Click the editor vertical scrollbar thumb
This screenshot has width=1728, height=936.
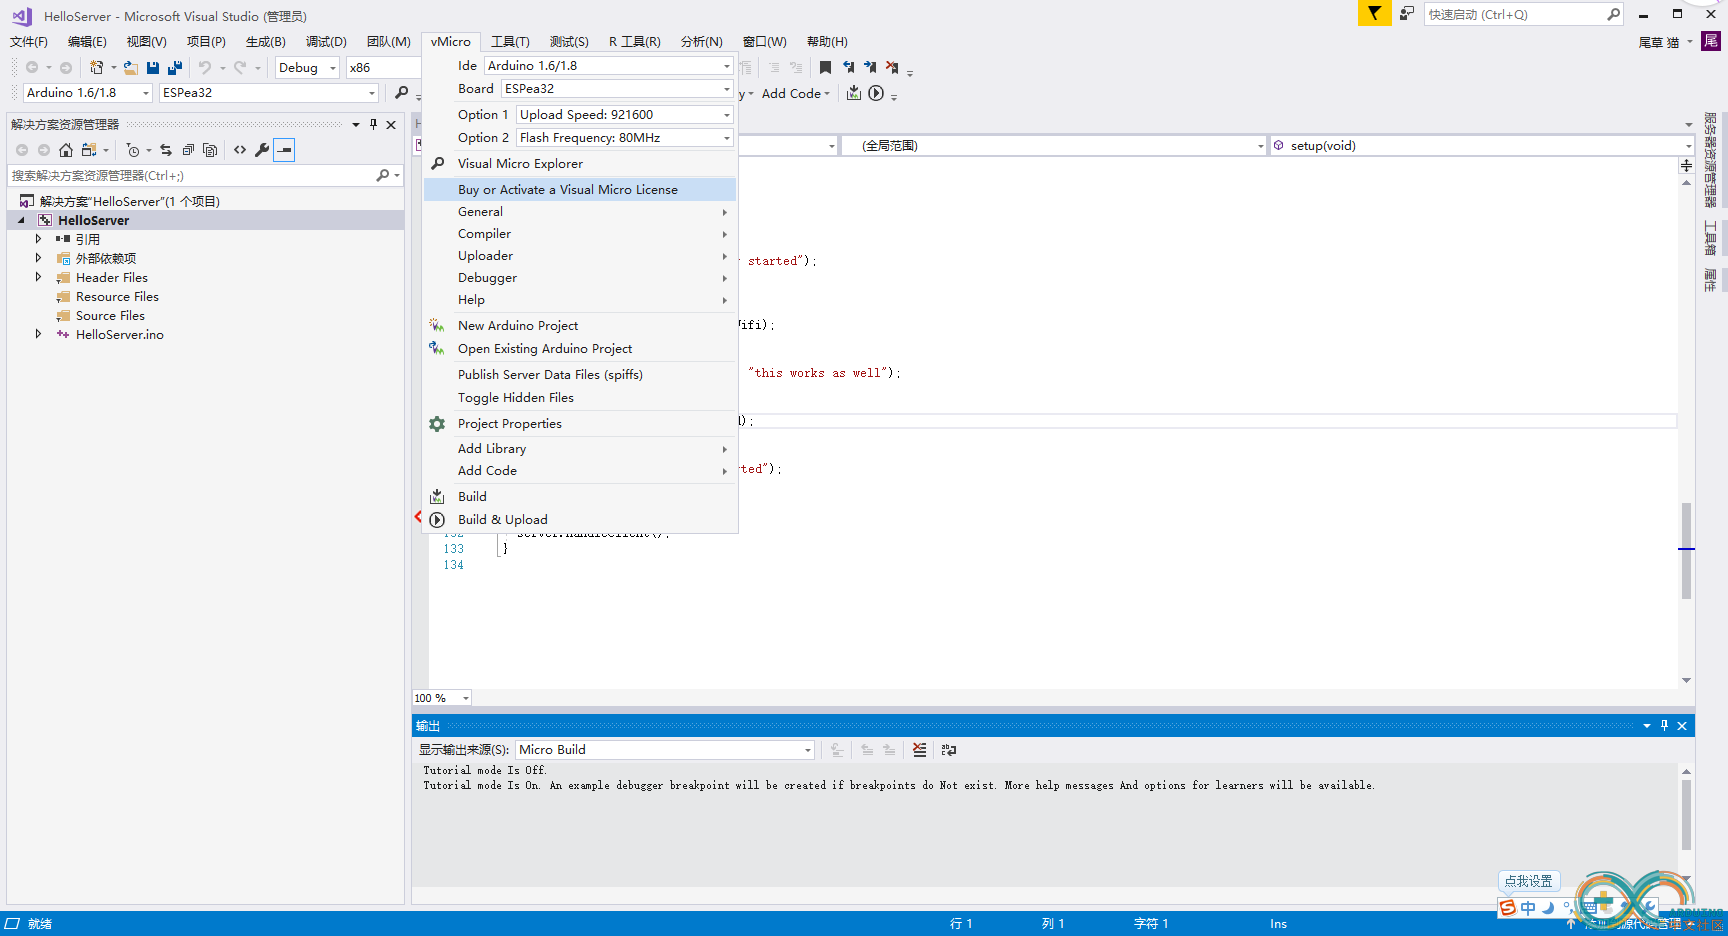click(x=1686, y=550)
